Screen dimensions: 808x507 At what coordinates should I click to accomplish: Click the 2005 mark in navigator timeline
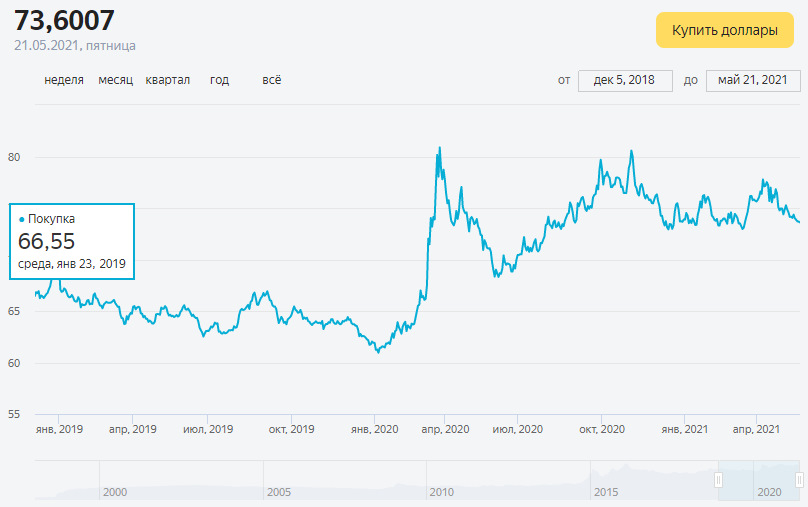278,493
